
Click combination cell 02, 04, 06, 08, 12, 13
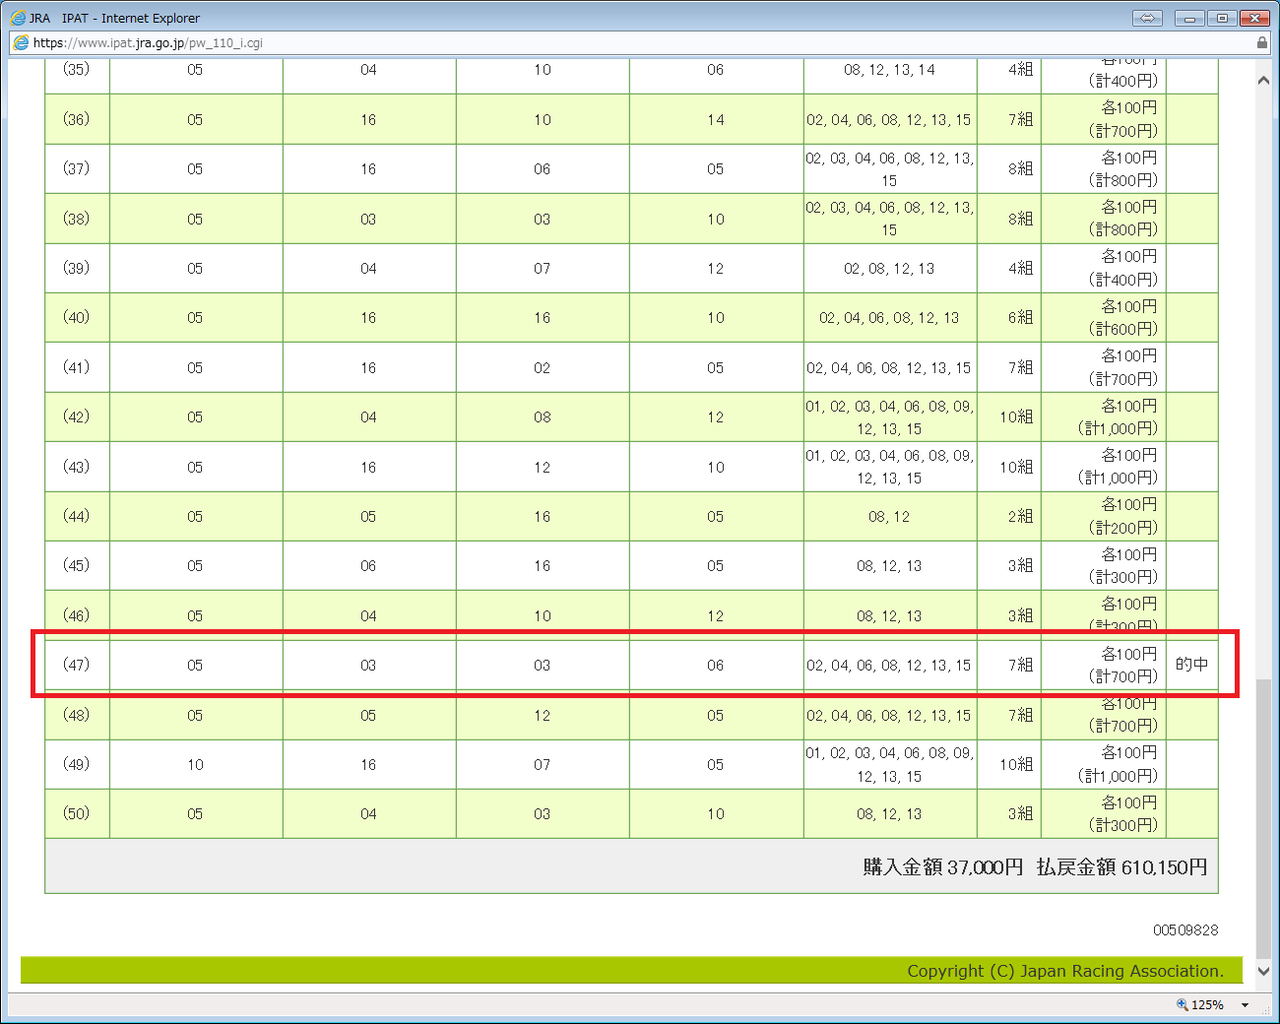pyautogui.click(x=890, y=318)
